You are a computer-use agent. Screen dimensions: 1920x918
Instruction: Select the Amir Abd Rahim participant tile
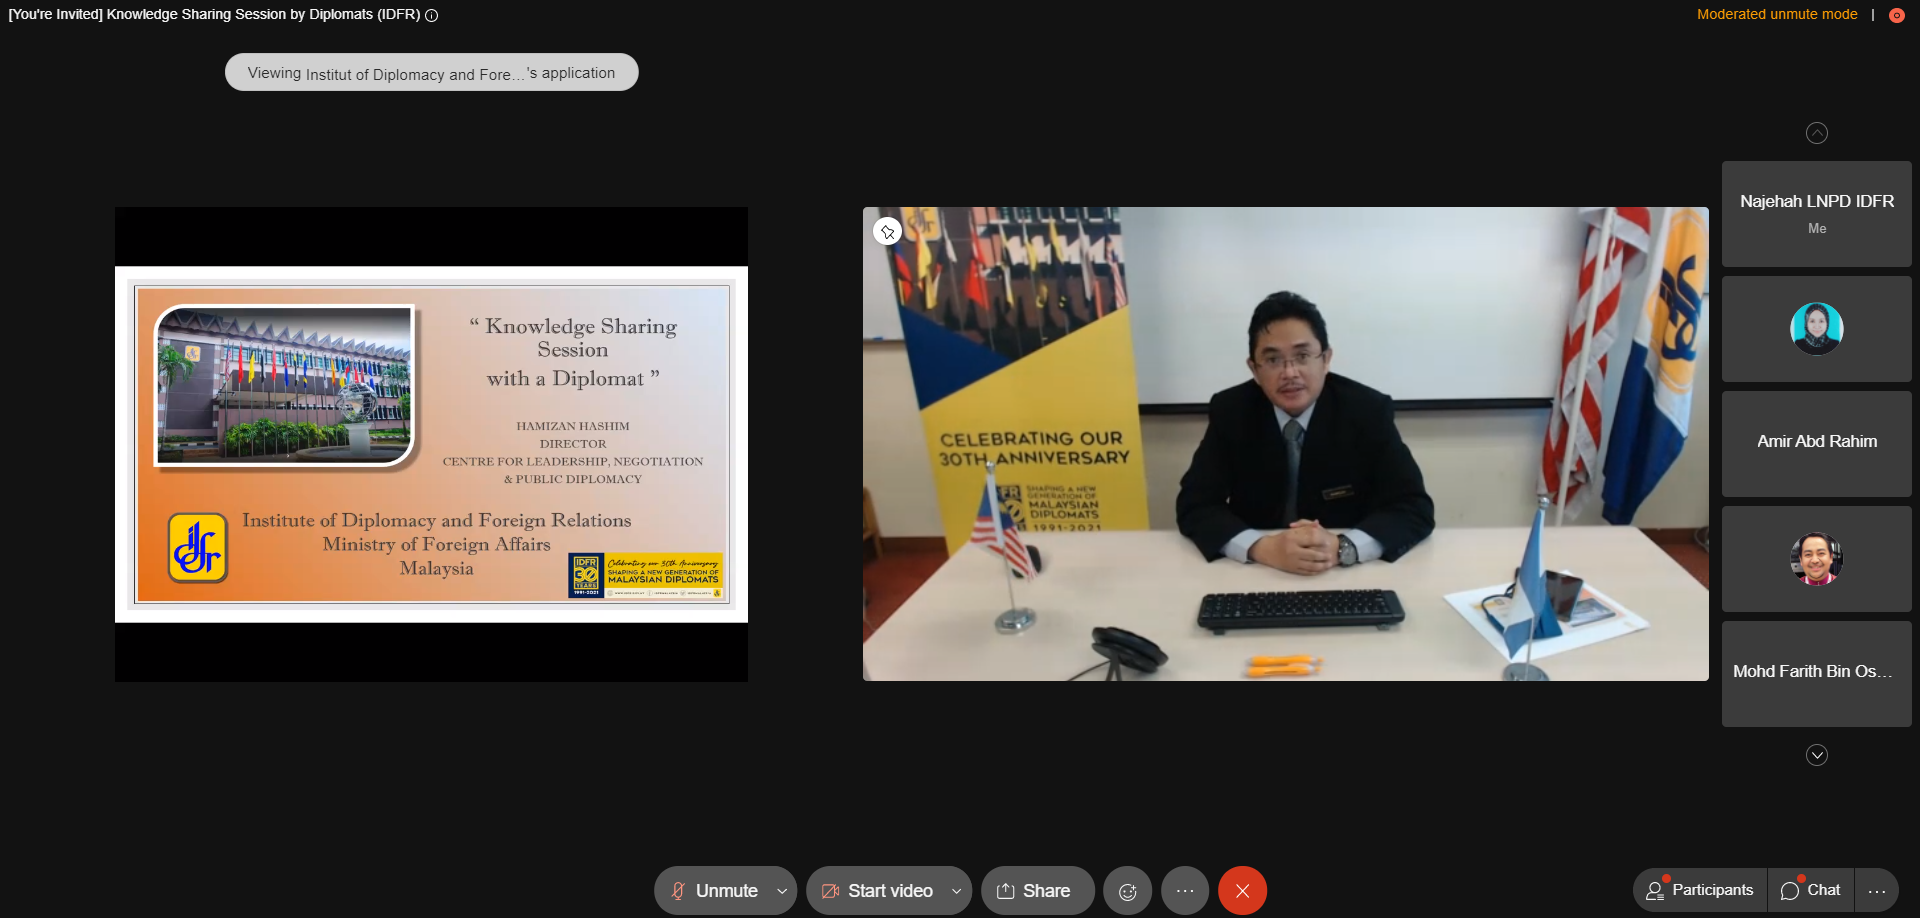coord(1816,443)
